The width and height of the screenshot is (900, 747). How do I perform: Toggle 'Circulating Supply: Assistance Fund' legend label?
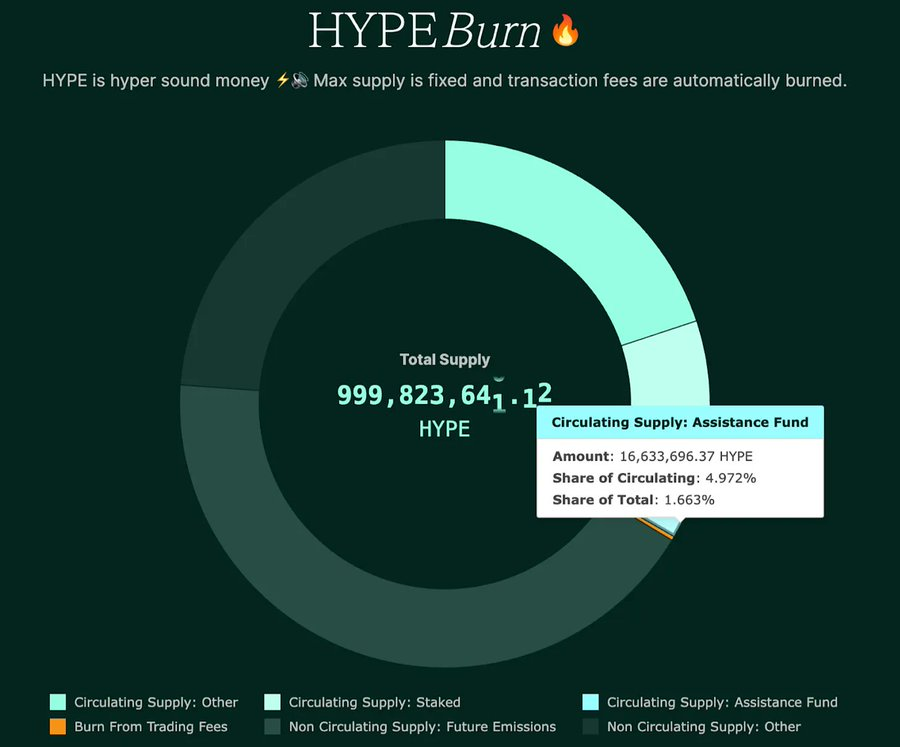pyautogui.click(x=722, y=702)
